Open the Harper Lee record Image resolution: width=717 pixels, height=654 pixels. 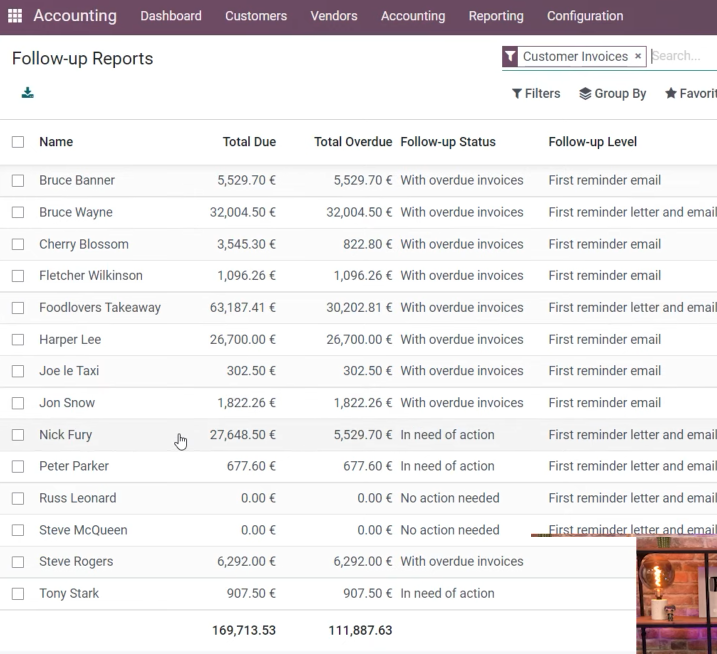pyautogui.click(x=70, y=339)
